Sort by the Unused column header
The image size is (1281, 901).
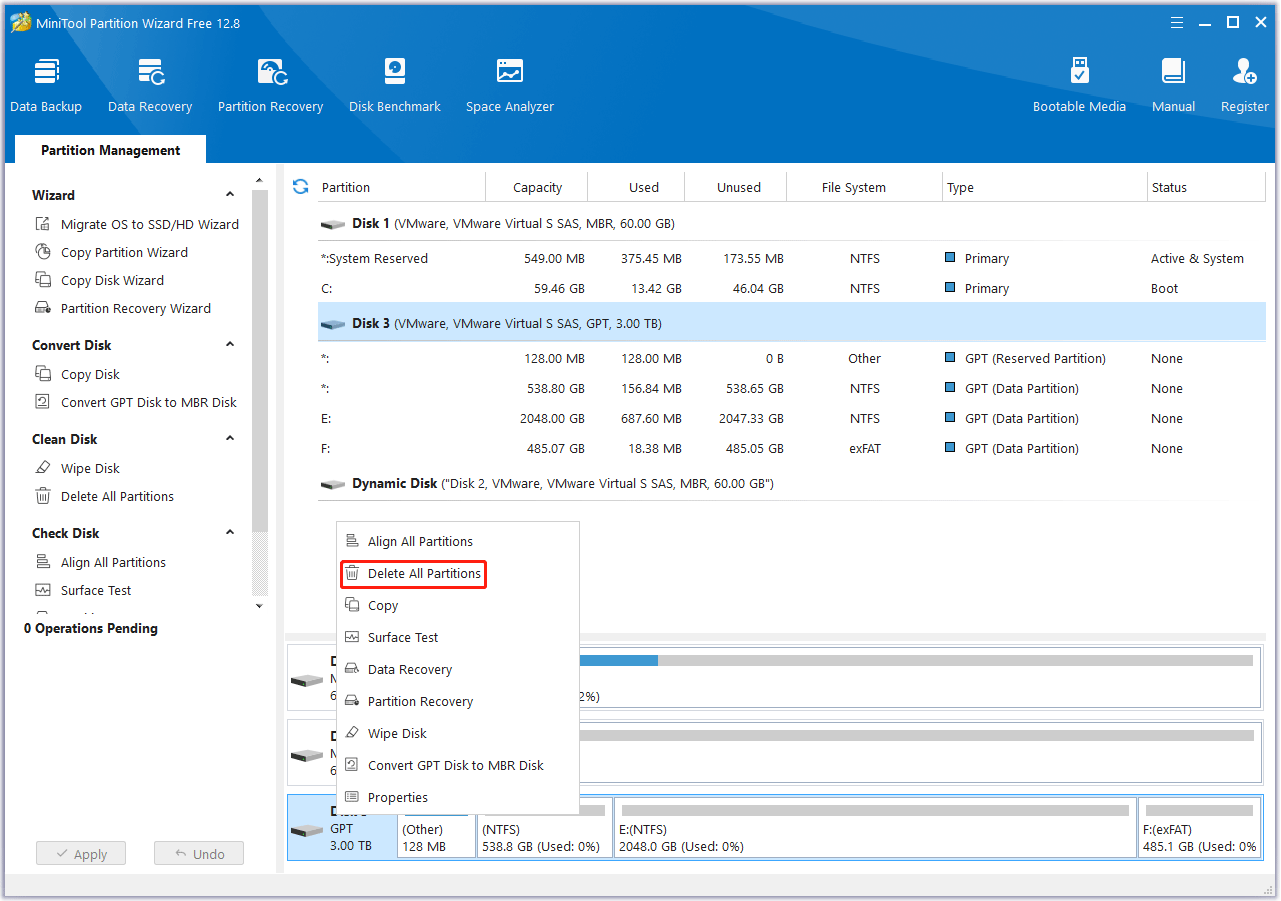coord(737,187)
